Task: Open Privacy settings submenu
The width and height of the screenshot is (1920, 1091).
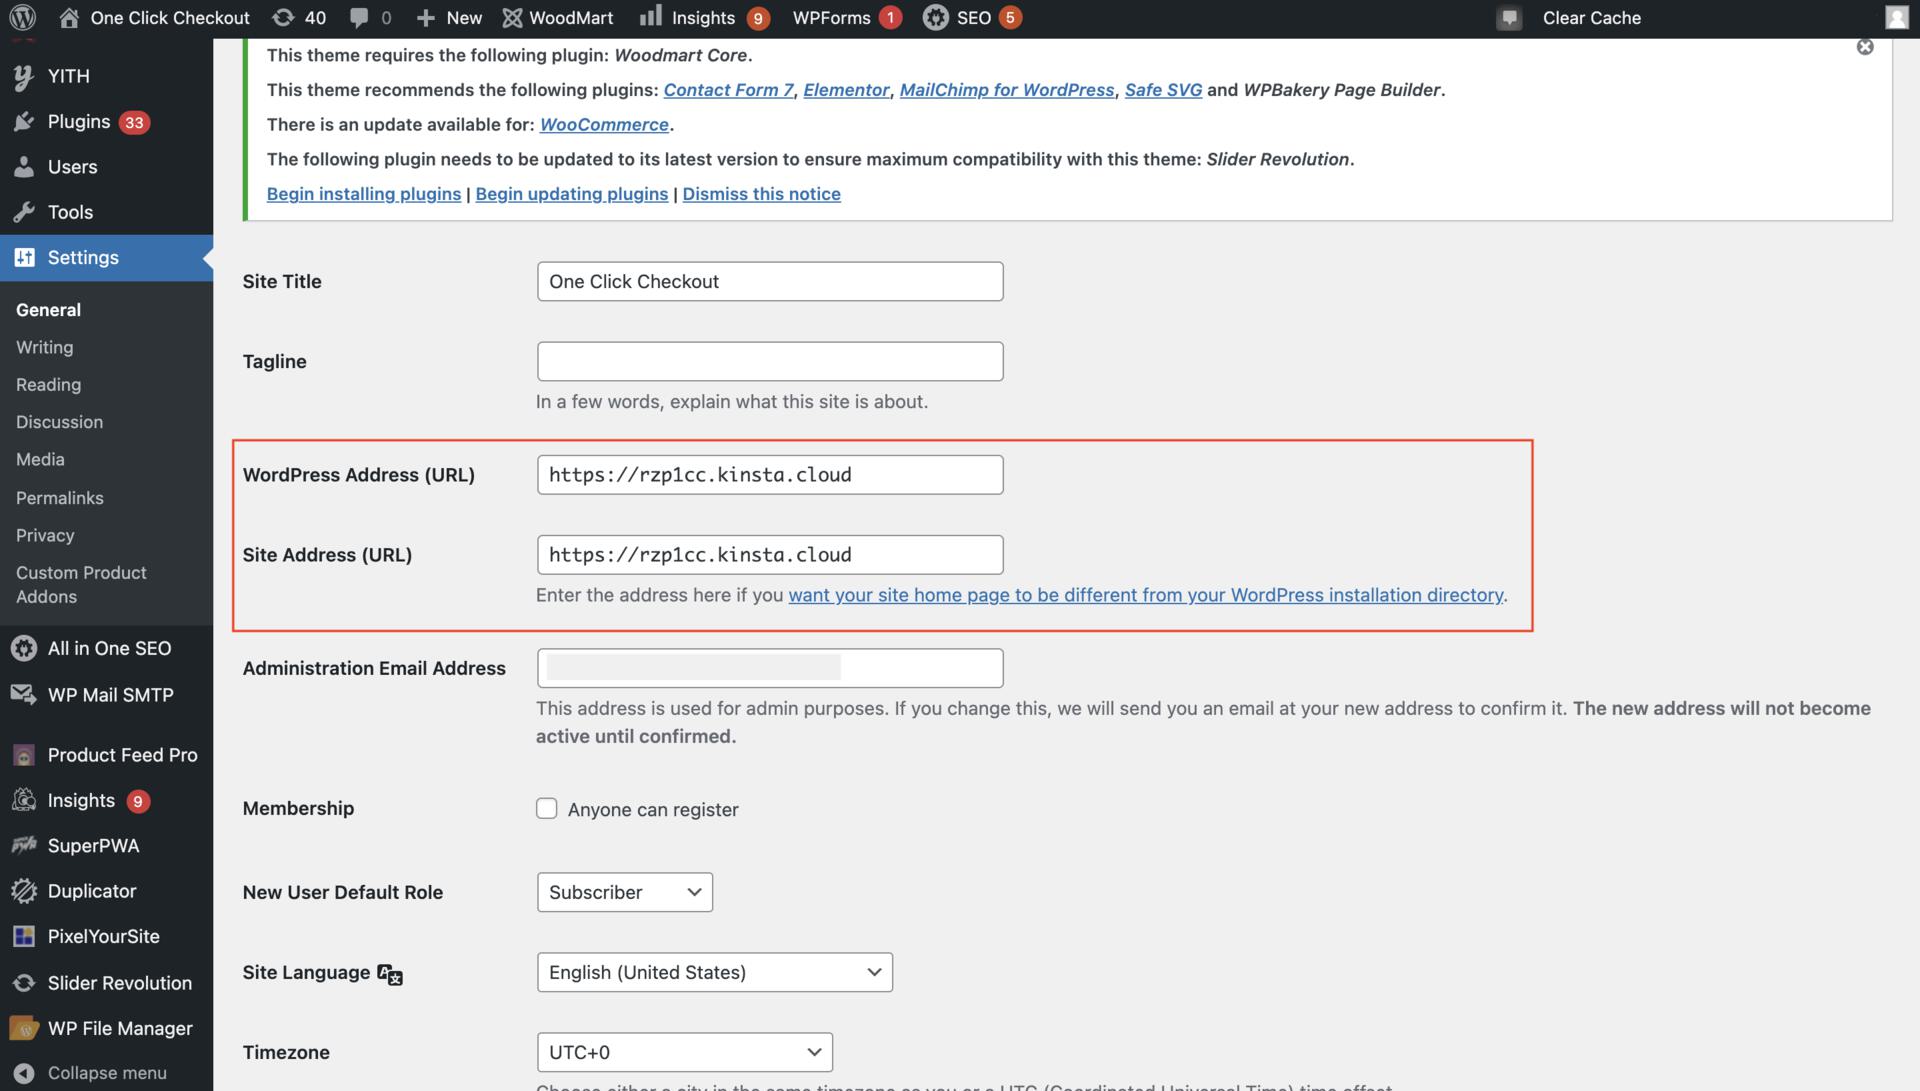Action: 46,536
